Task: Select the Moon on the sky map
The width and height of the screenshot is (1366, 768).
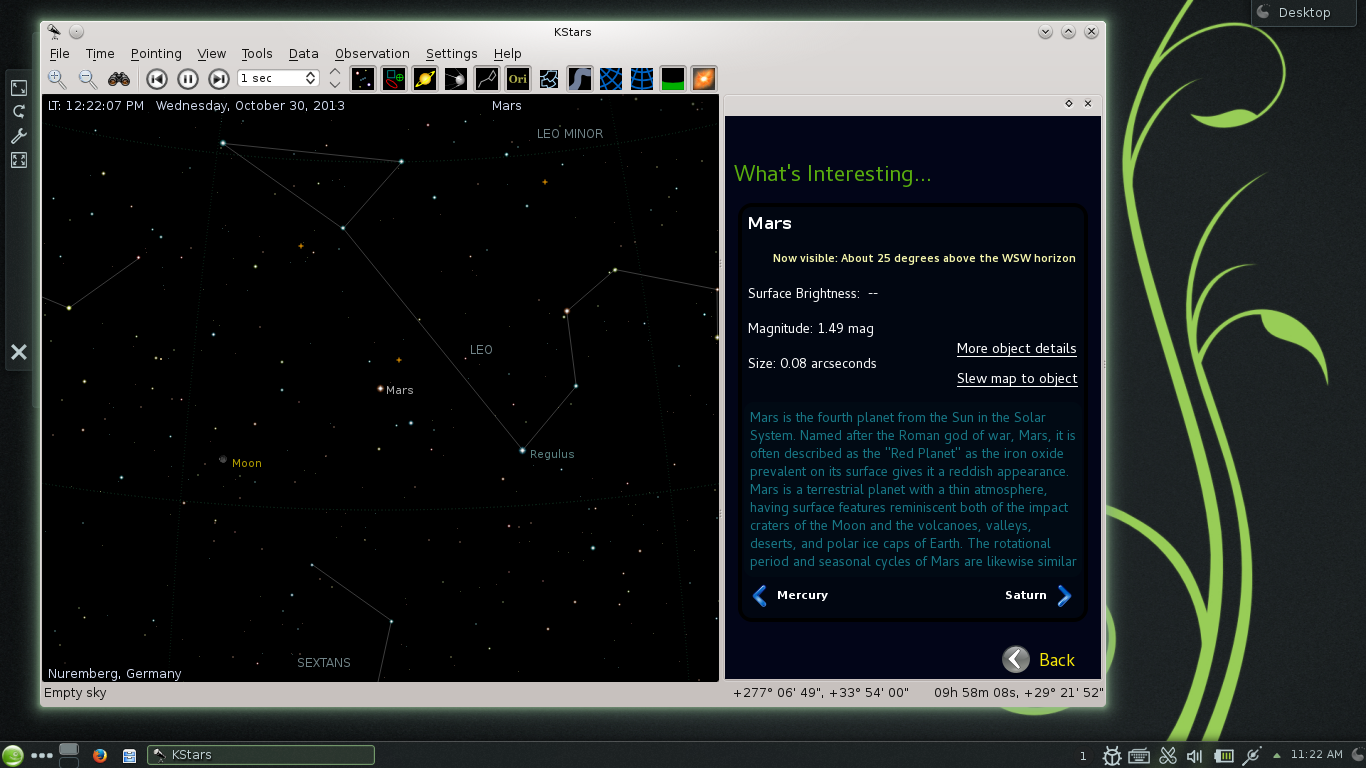Action: (223, 460)
